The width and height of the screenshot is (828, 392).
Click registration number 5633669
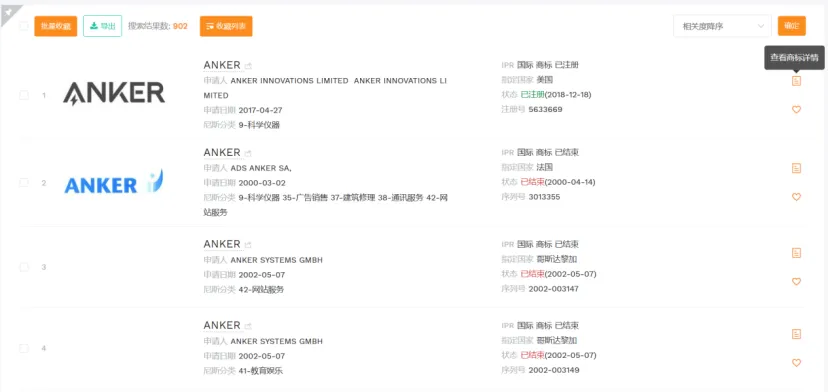545,109
